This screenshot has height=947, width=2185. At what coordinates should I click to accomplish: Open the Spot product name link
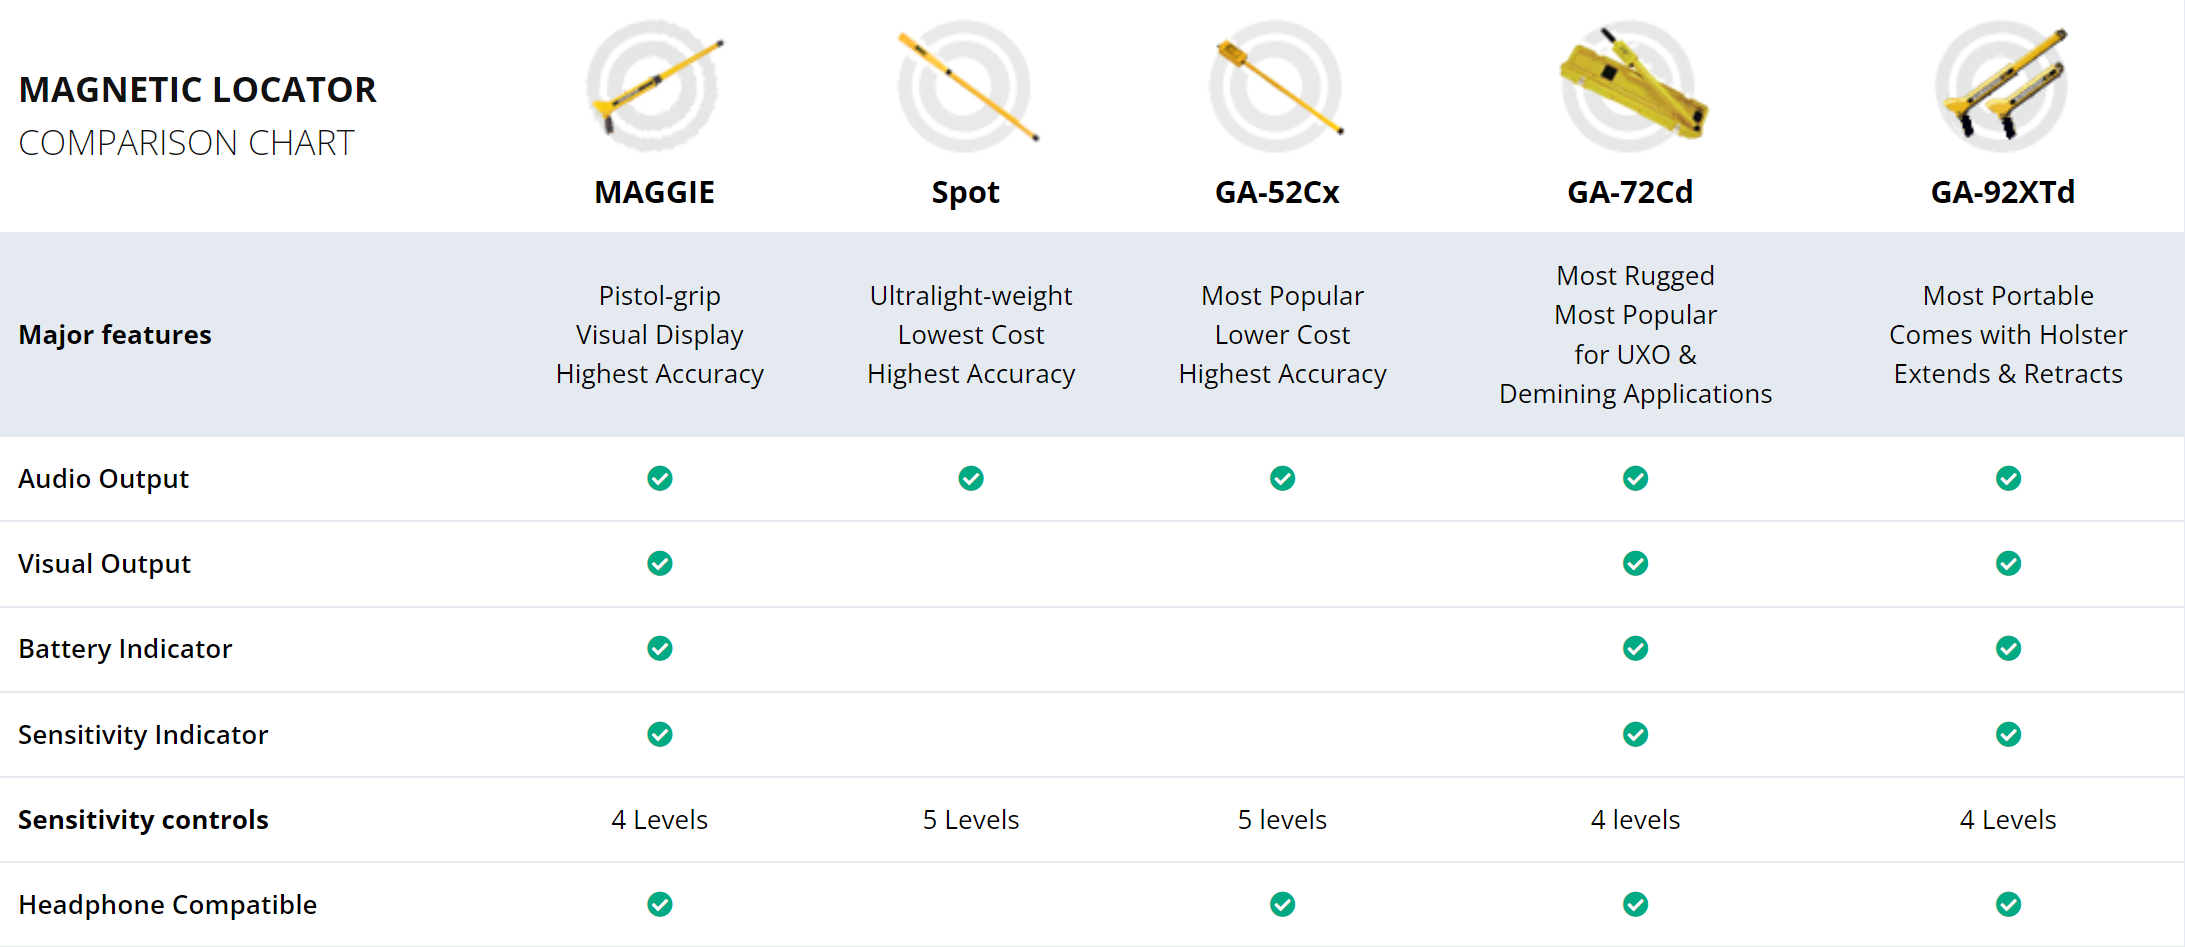tap(965, 192)
